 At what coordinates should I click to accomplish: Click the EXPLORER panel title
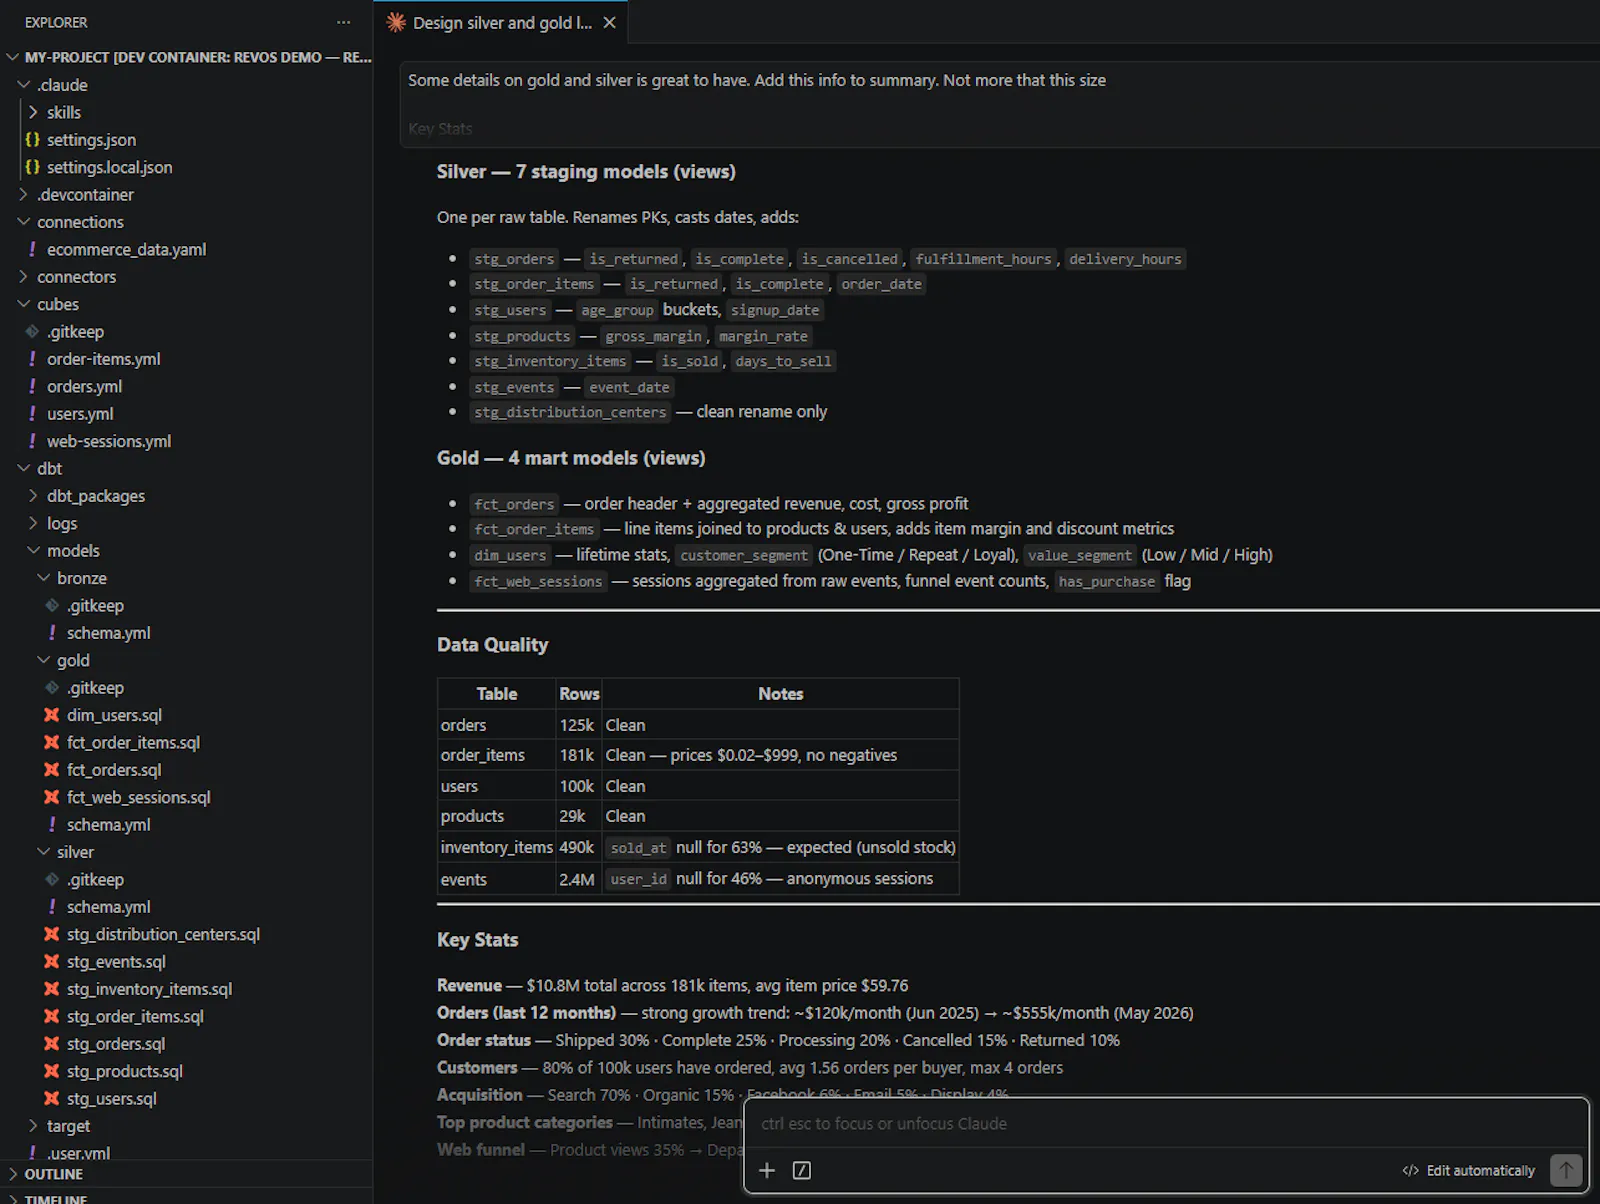coord(56,22)
